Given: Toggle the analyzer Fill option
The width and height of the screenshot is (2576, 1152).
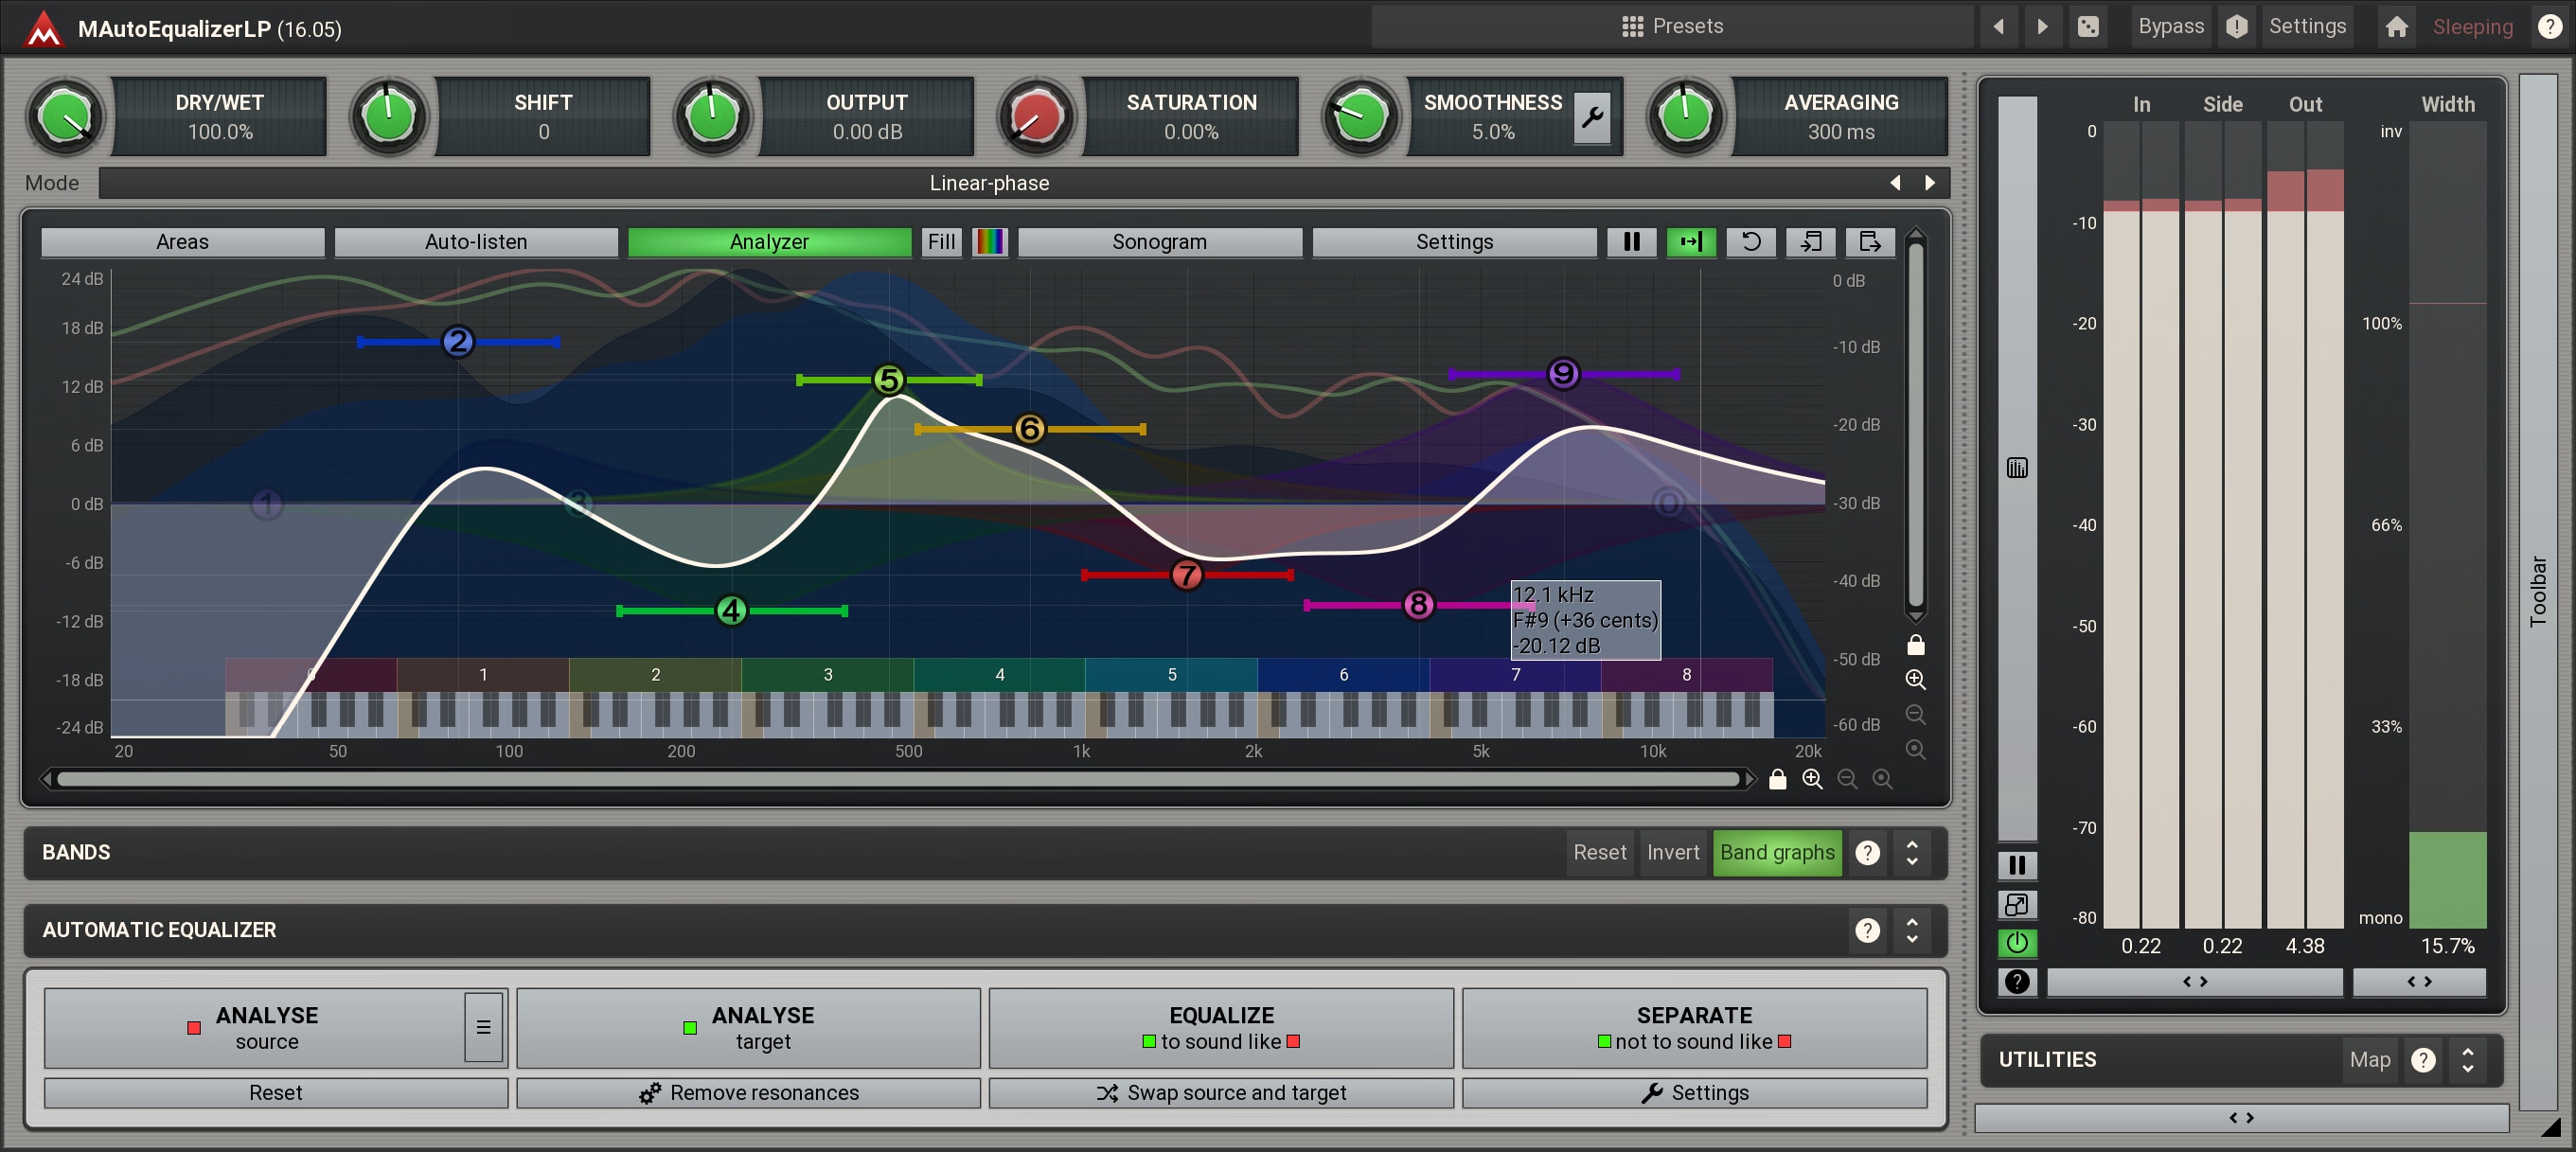Looking at the screenshot, I should (941, 242).
